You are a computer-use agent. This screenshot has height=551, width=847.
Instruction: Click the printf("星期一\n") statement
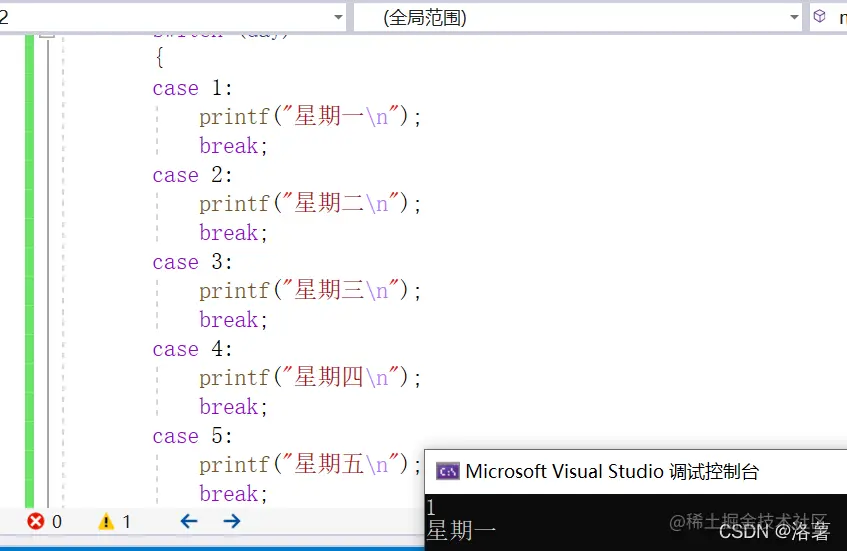[x=310, y=117]
